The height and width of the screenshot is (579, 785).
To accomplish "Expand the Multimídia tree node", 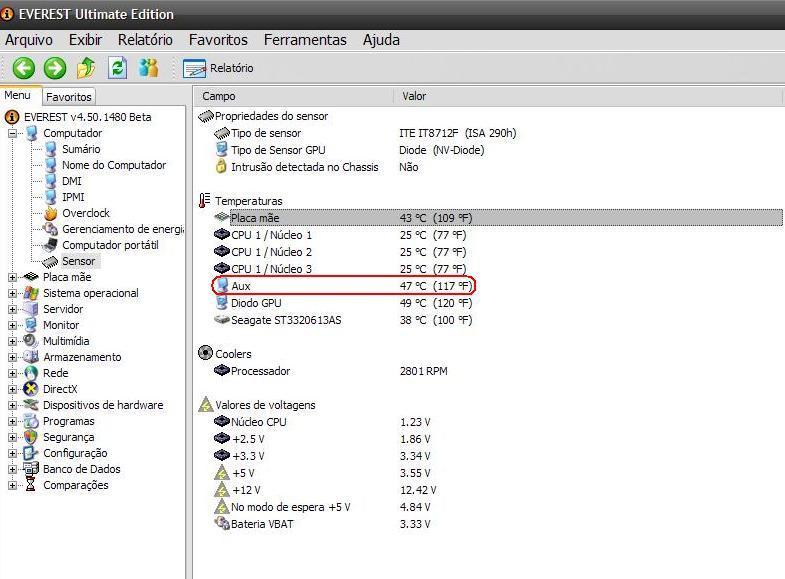I will (13, 341).
